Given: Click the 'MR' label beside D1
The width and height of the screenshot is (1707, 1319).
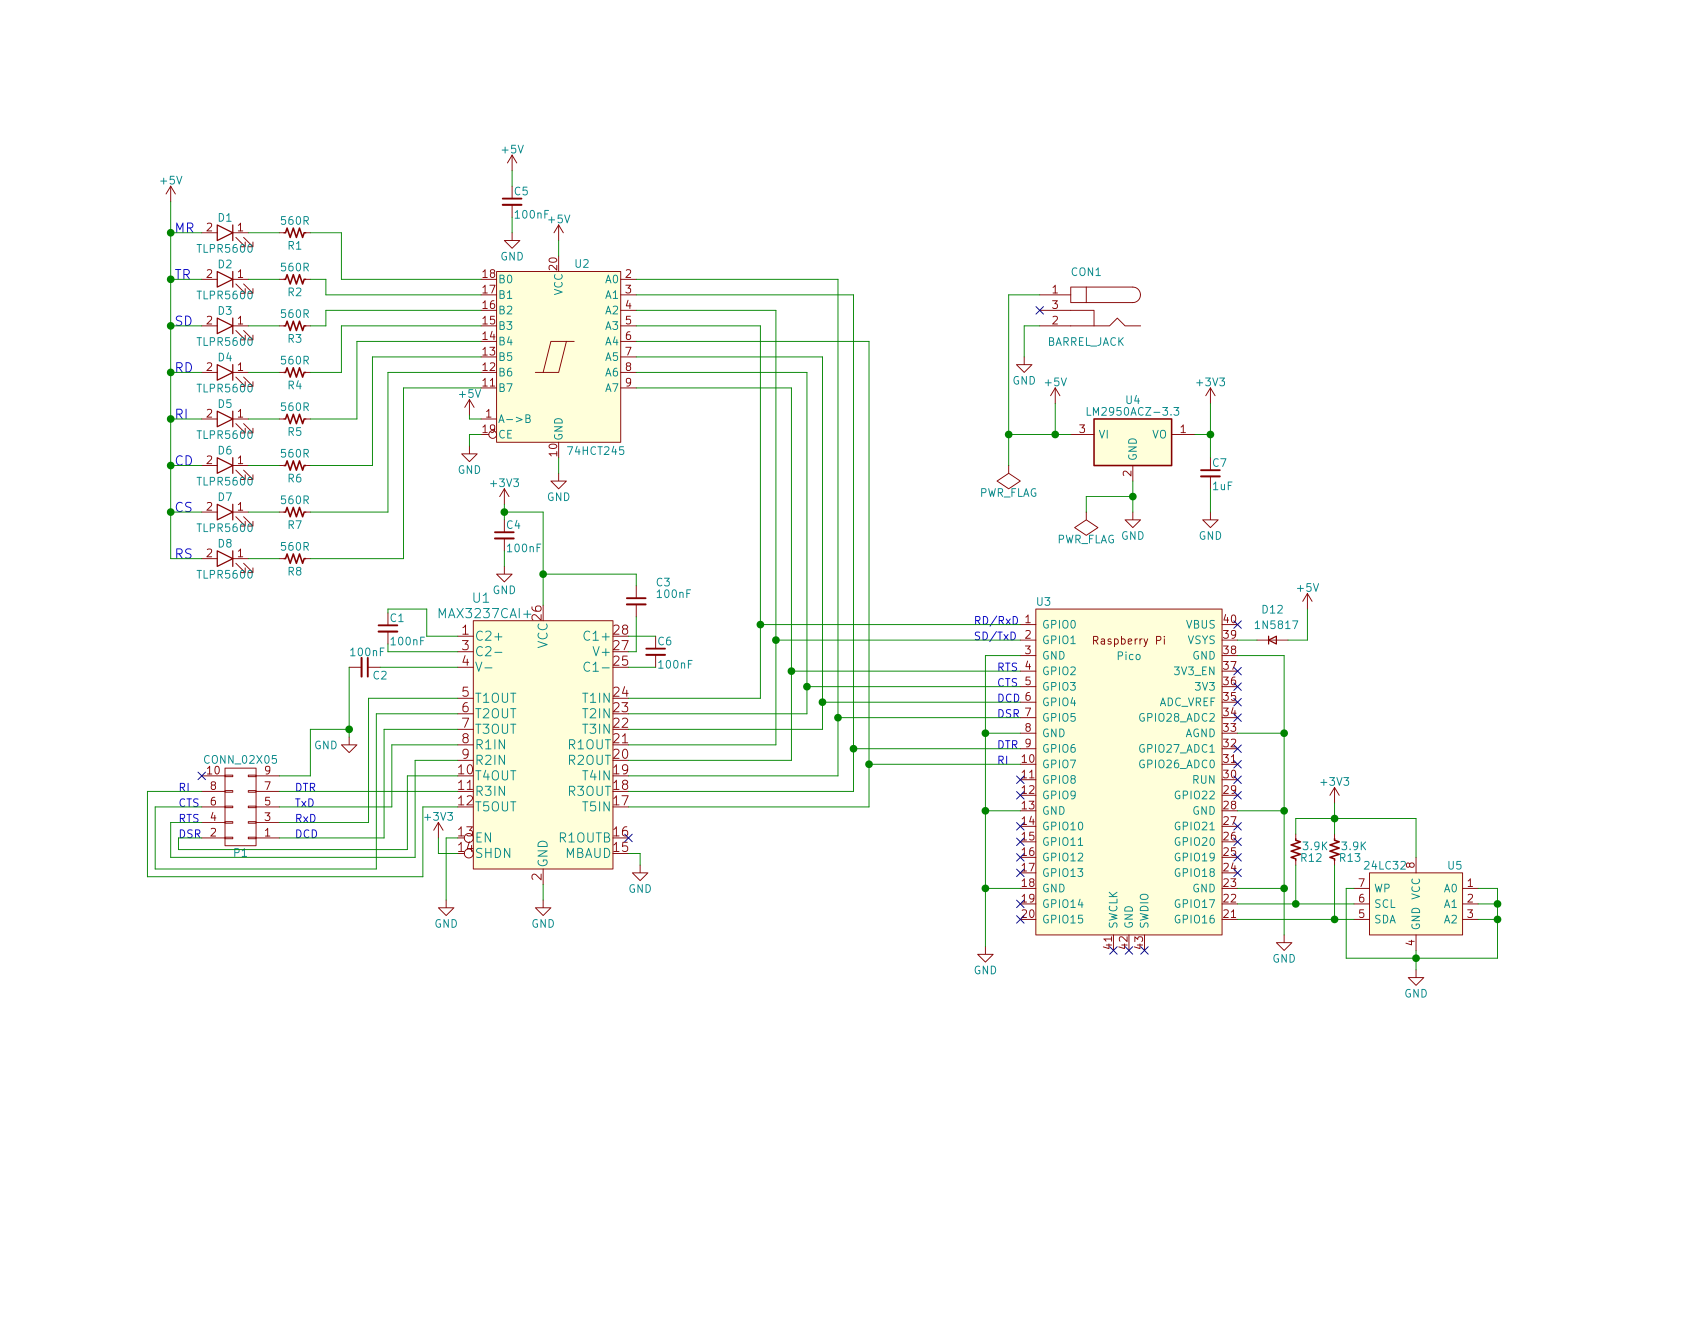Looking at the screenshot, I should (x=184, y=228).
